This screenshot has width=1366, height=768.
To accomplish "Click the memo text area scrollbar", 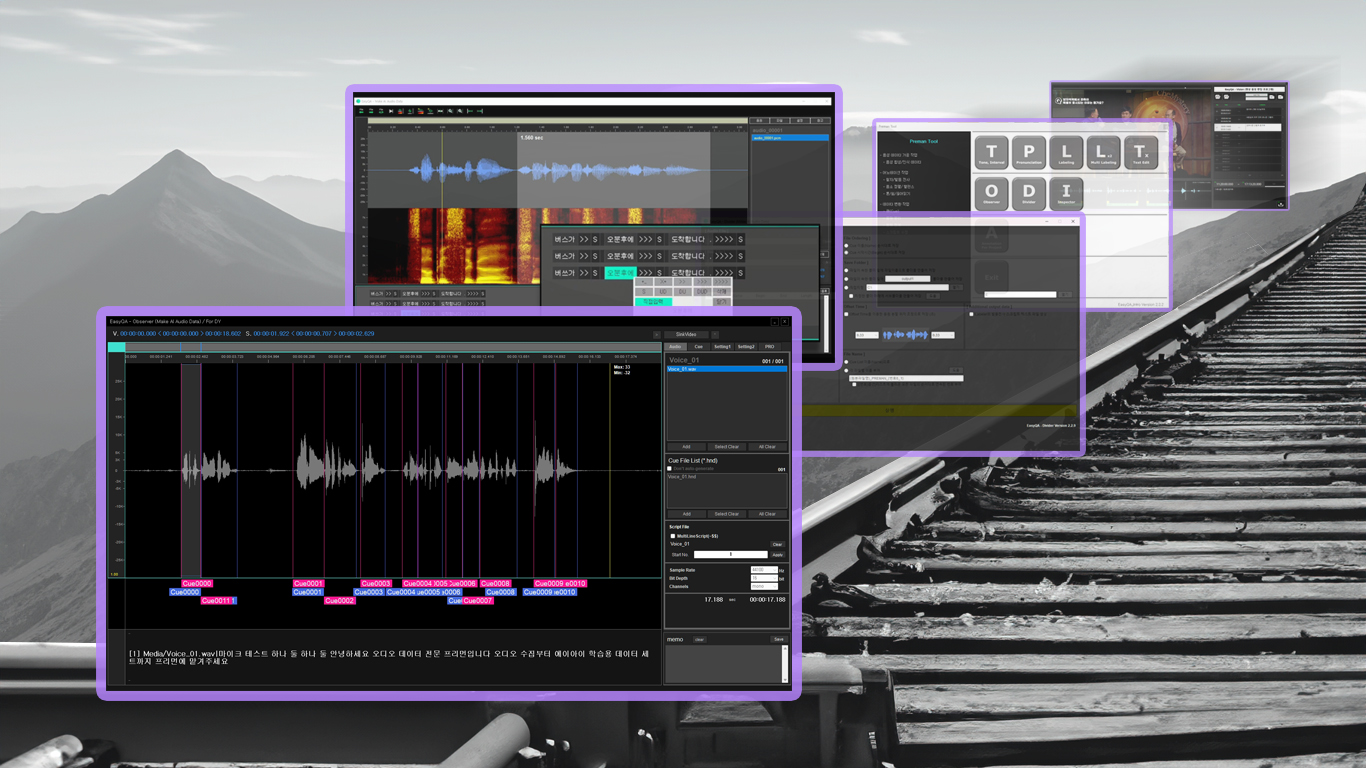I will pos(785,664).
